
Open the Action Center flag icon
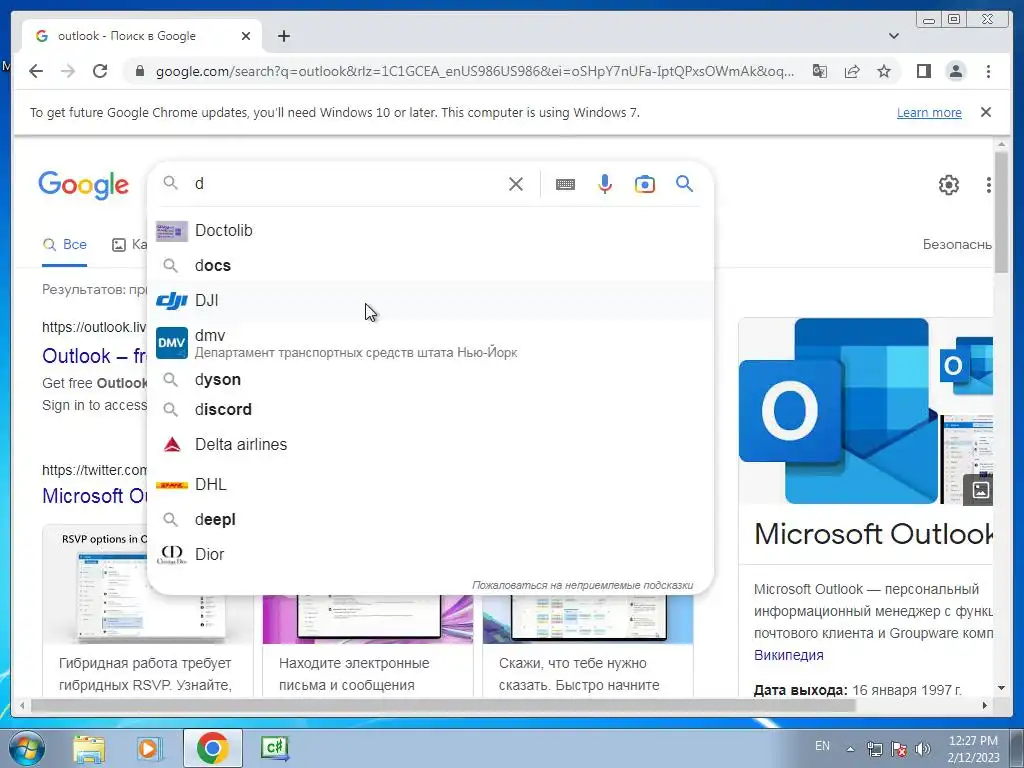[x=899, y=749]
